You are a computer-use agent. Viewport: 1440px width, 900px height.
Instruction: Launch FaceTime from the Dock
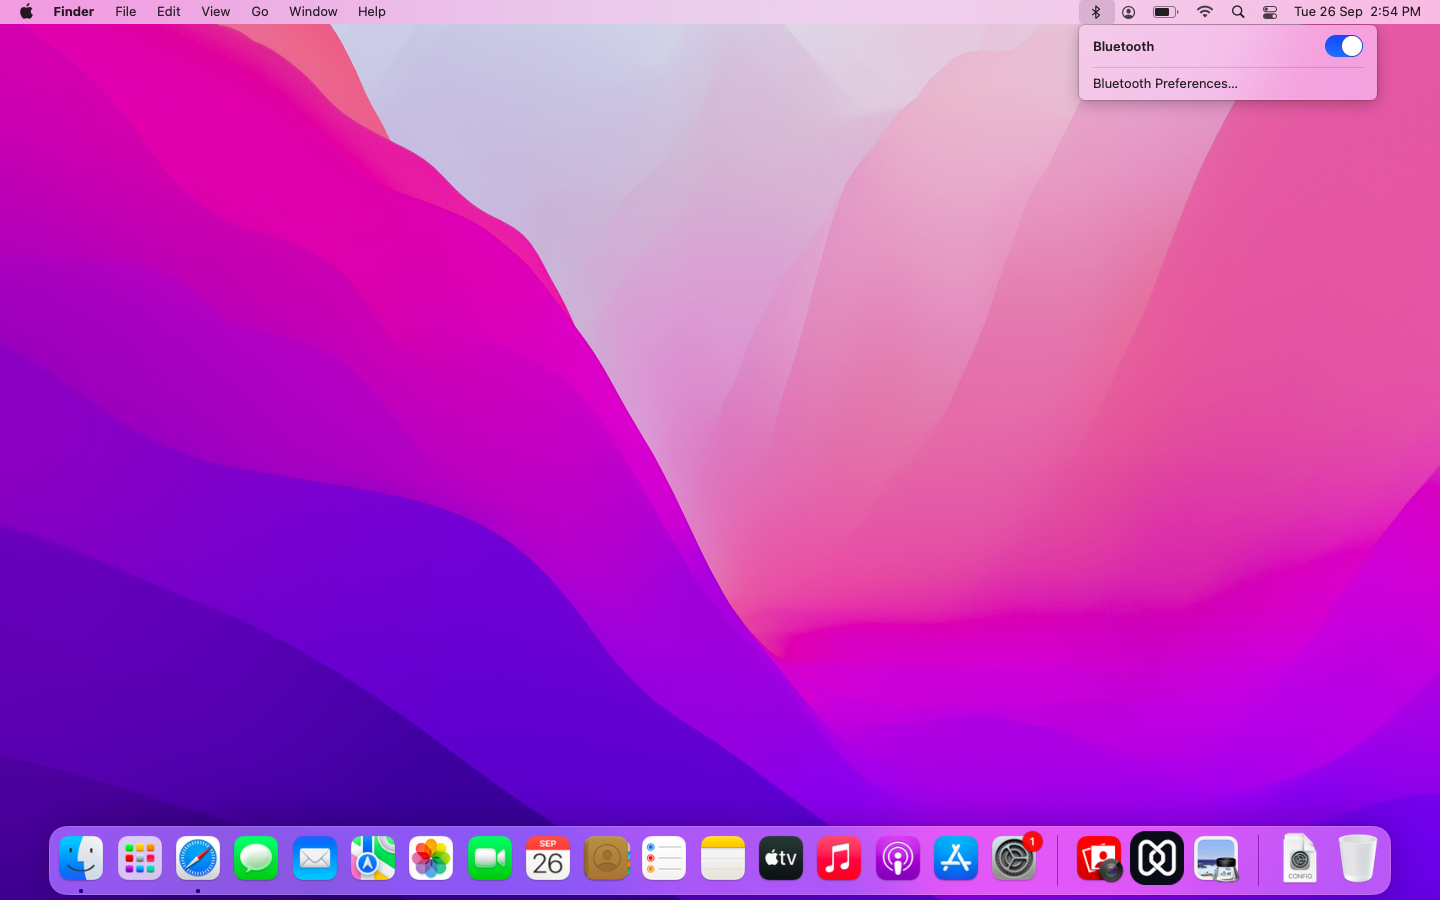click(490, 859)
